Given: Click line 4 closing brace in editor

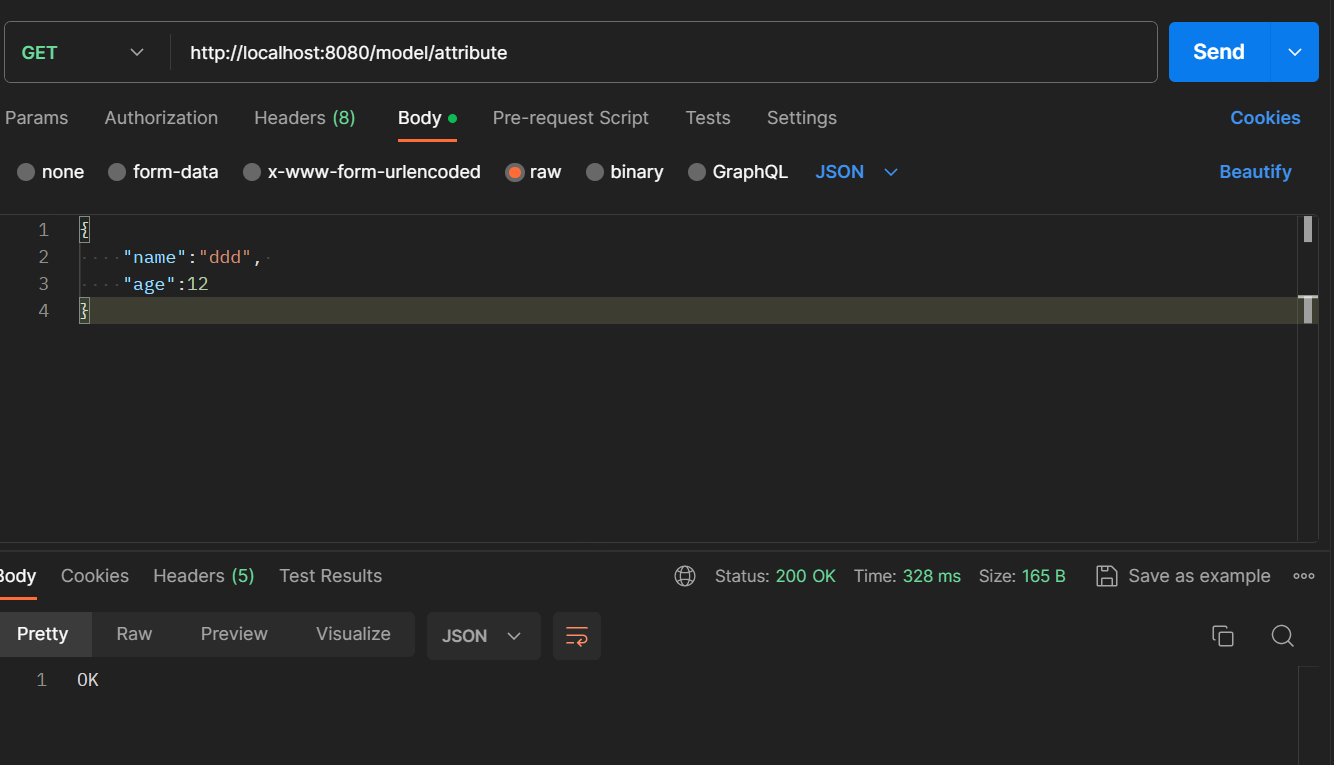Looking at the screenshot, I should (x=84, y=311).
